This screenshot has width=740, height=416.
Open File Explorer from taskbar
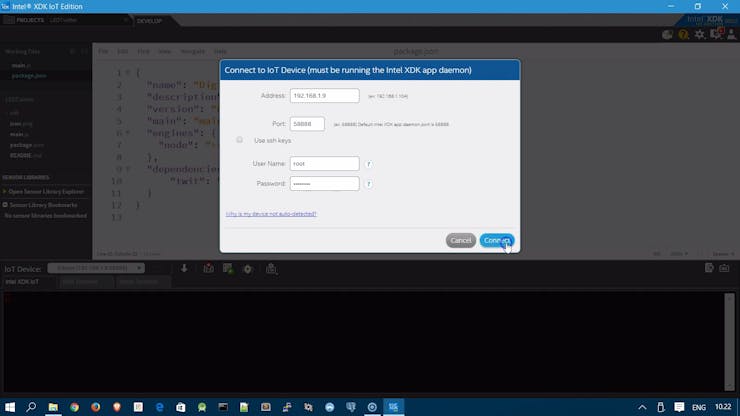pos(53,407)
